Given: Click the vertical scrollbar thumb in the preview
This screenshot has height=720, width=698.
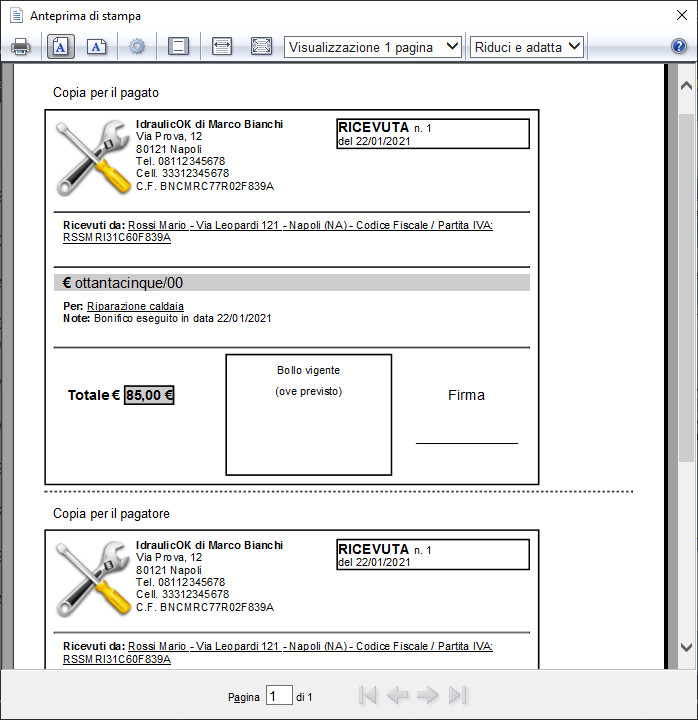Looking at the screenshot, I should tap(686, 300).
